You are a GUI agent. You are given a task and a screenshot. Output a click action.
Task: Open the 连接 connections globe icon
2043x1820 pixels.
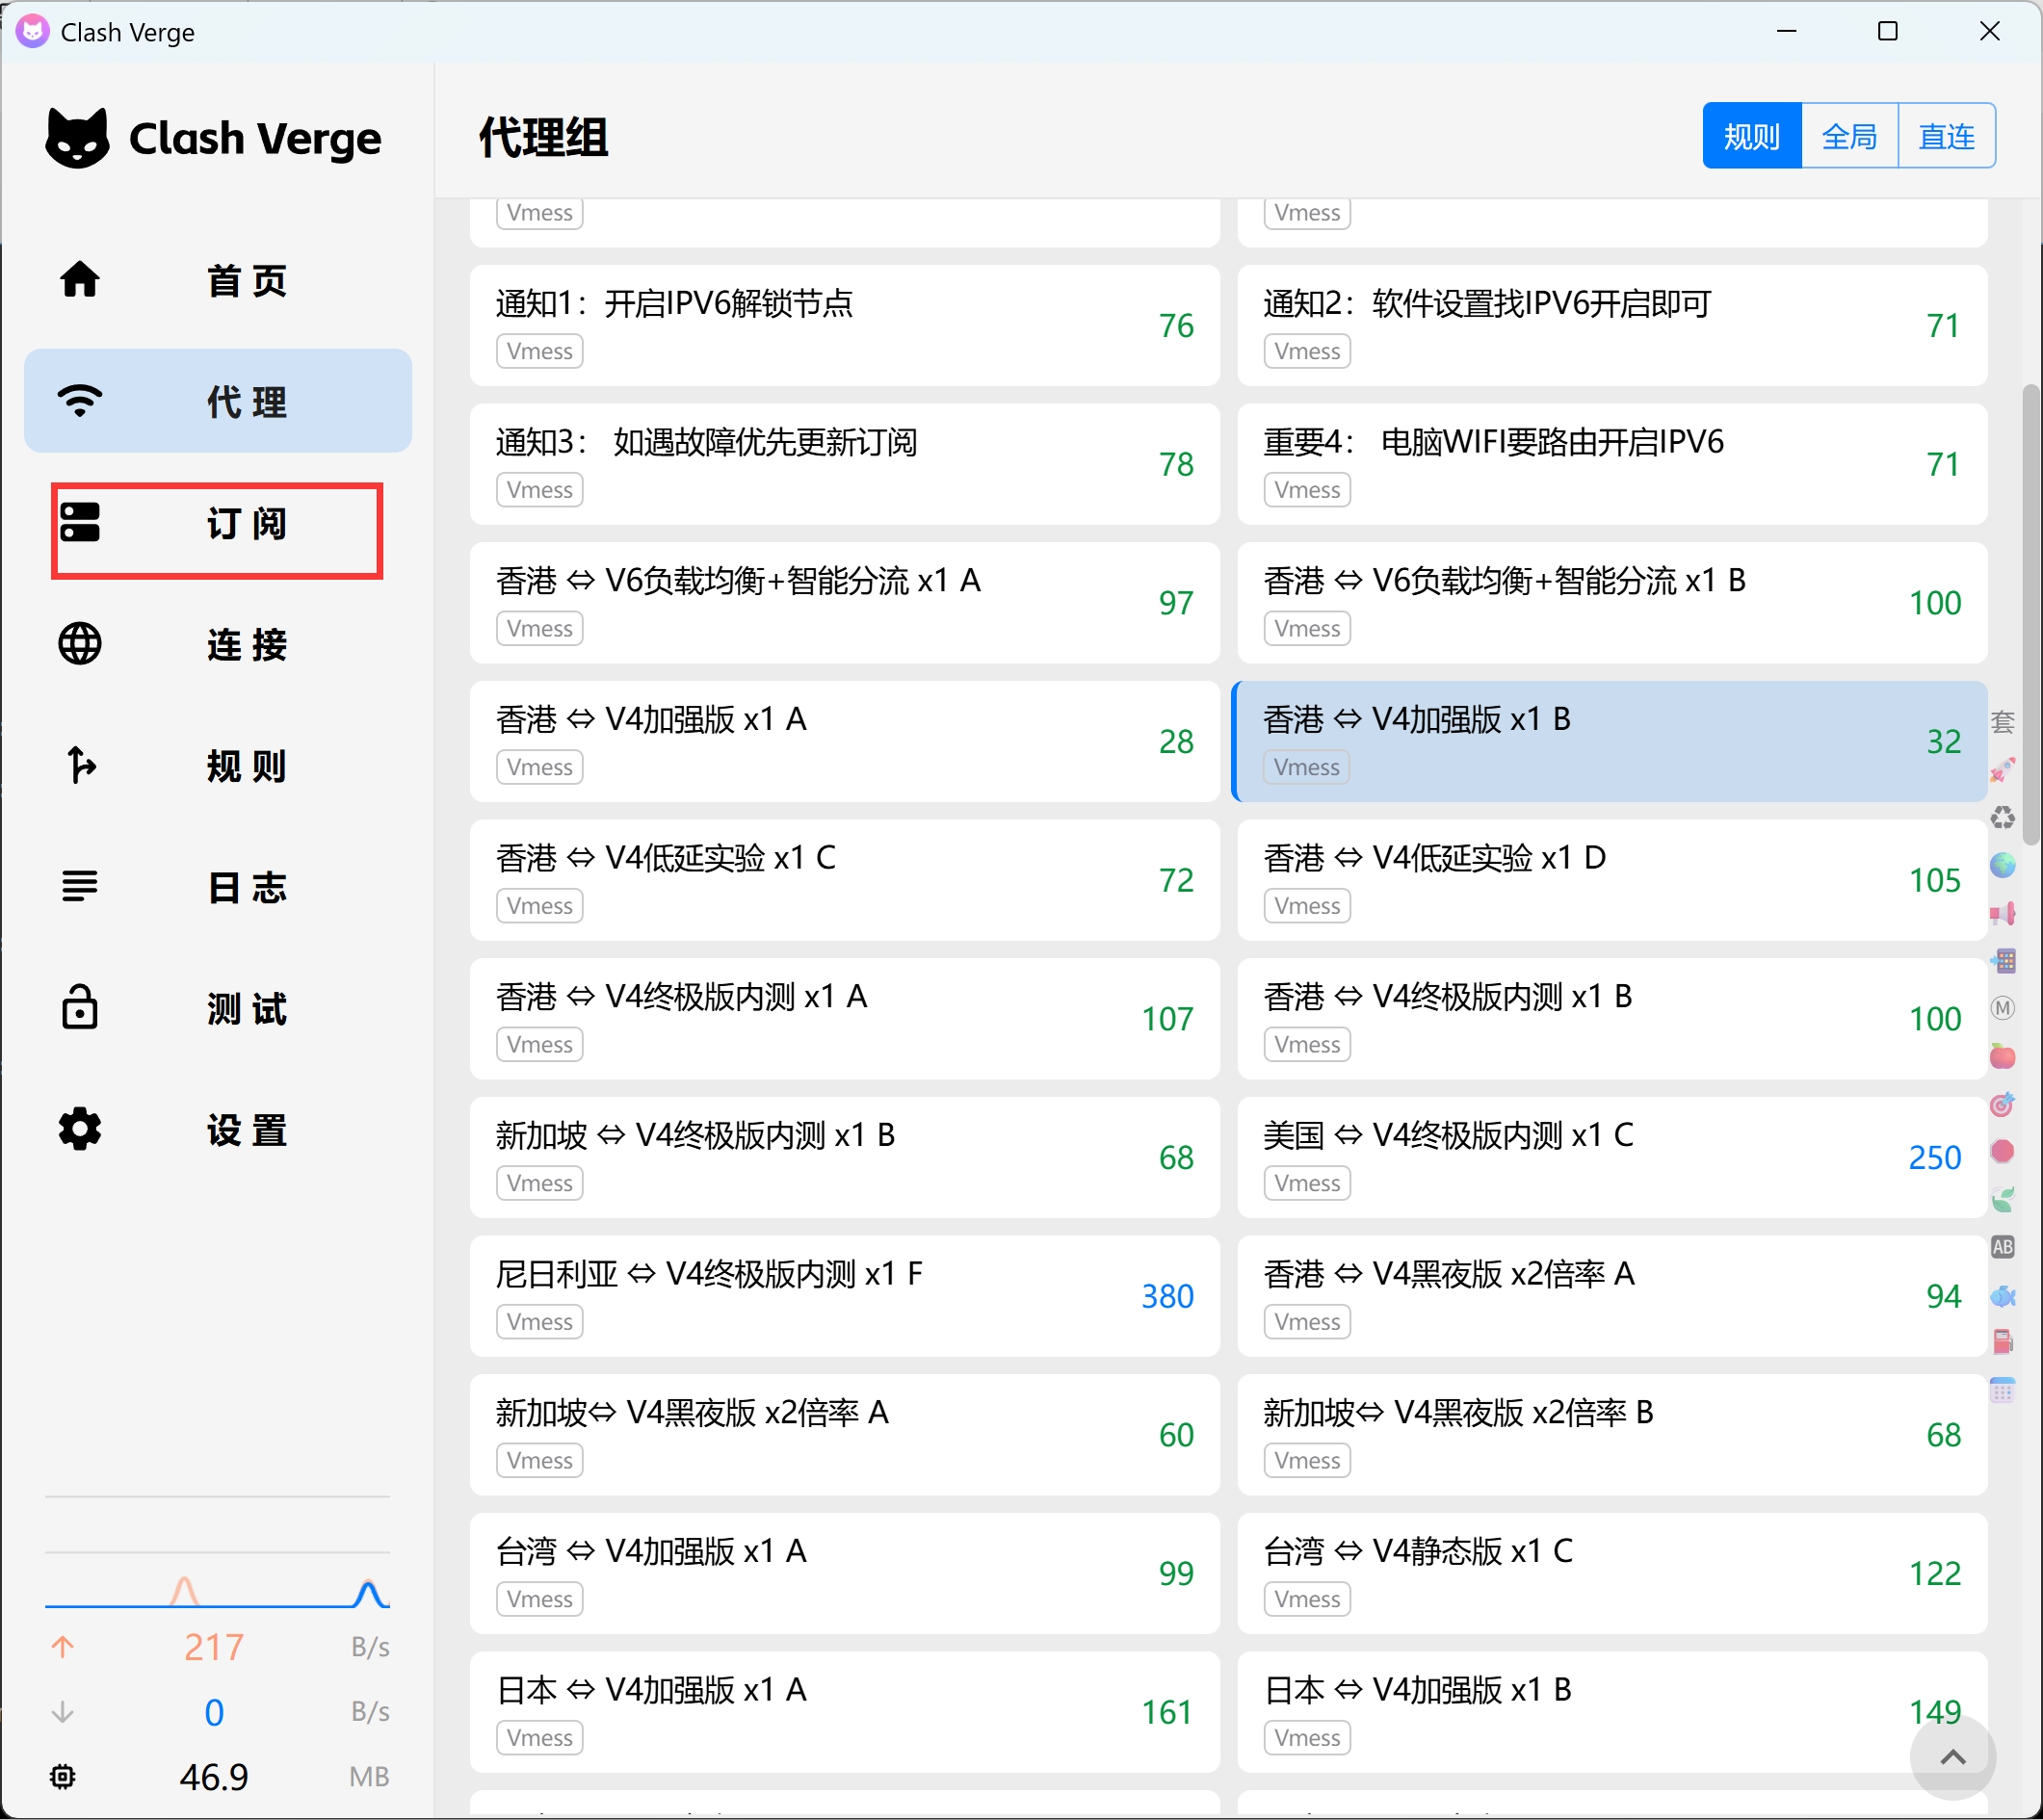pos(80,644)
